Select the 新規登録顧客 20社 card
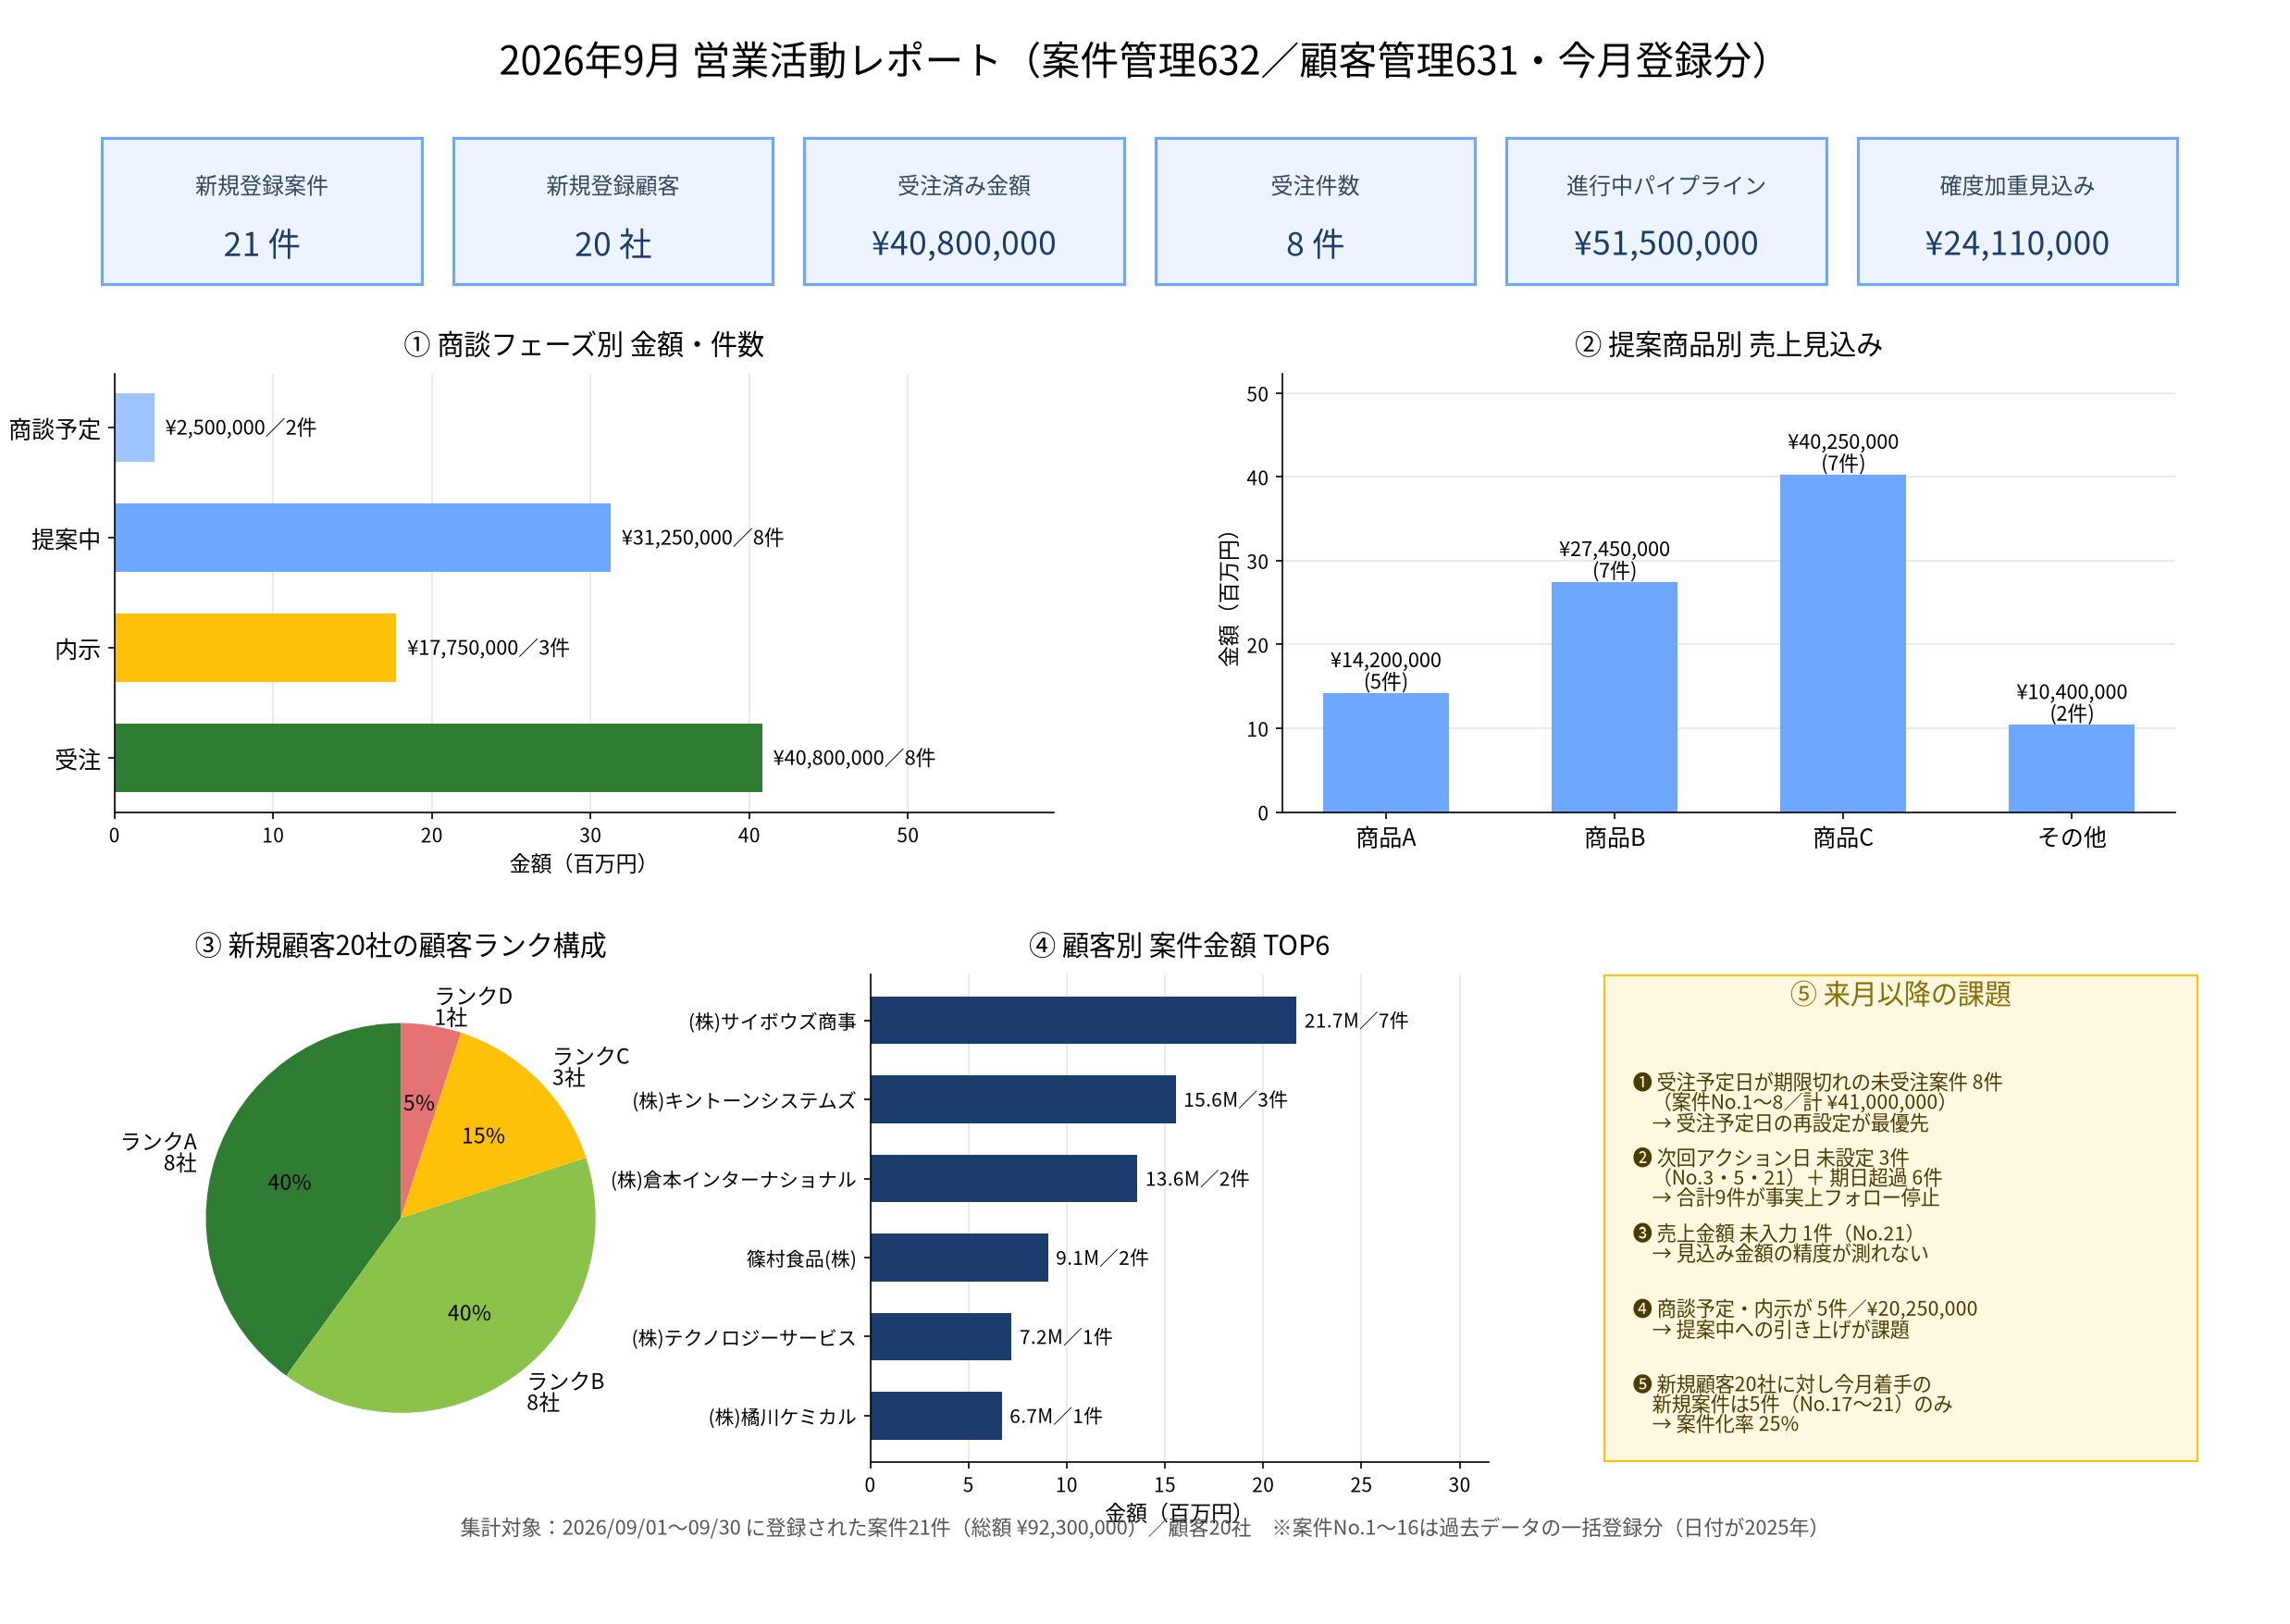 [613, 211]
